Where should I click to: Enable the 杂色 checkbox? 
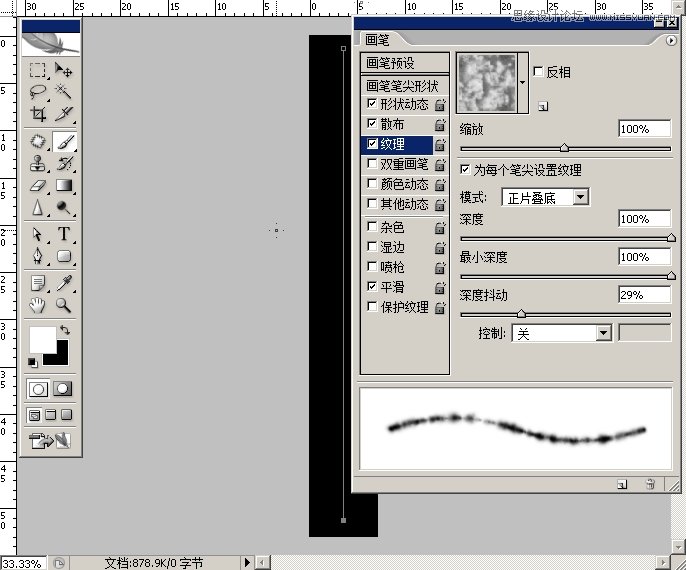[x=372, y=226]
